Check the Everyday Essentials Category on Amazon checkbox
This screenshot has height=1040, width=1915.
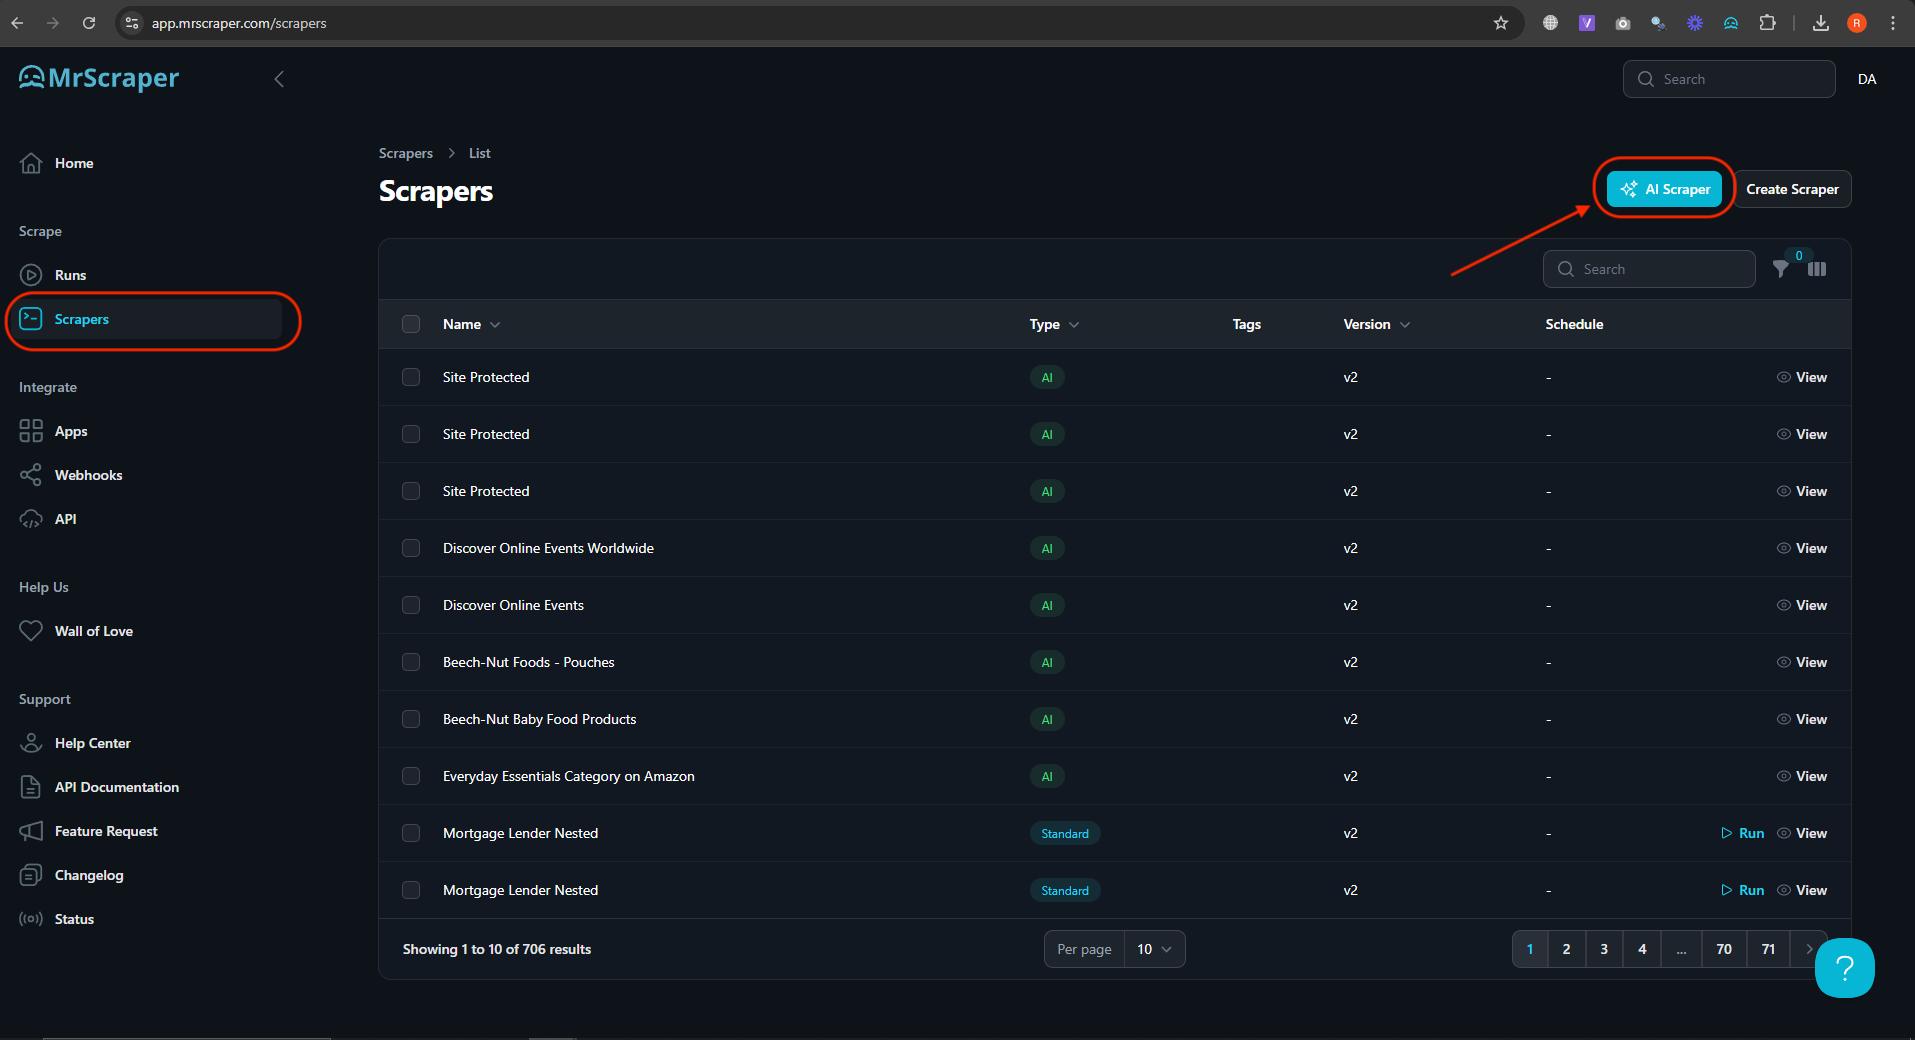click(411, 776)
